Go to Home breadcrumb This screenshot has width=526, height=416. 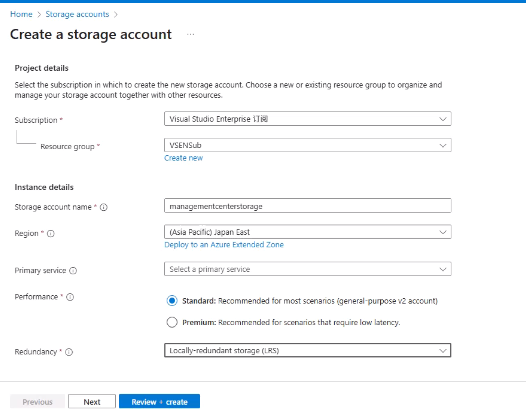(x=21, y=14)
